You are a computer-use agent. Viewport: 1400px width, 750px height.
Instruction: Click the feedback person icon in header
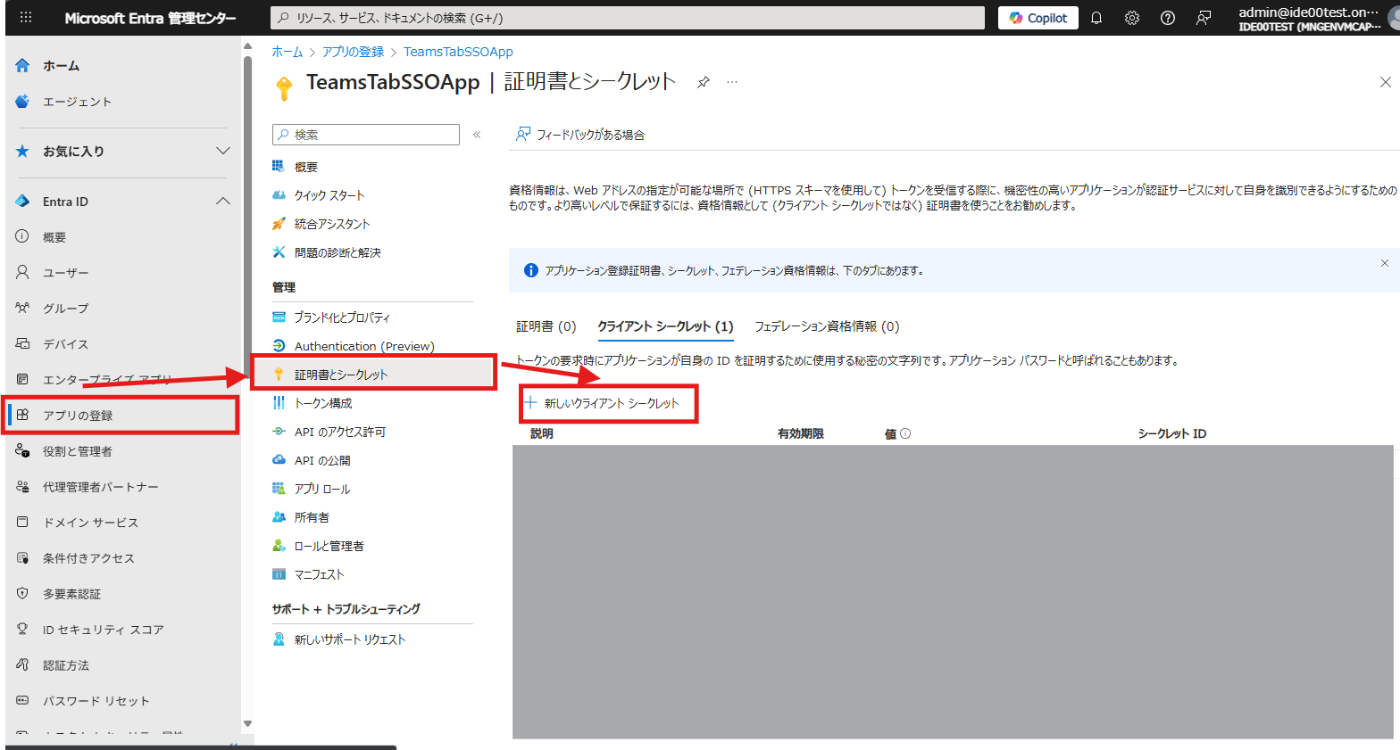(x=1203, y=18)
